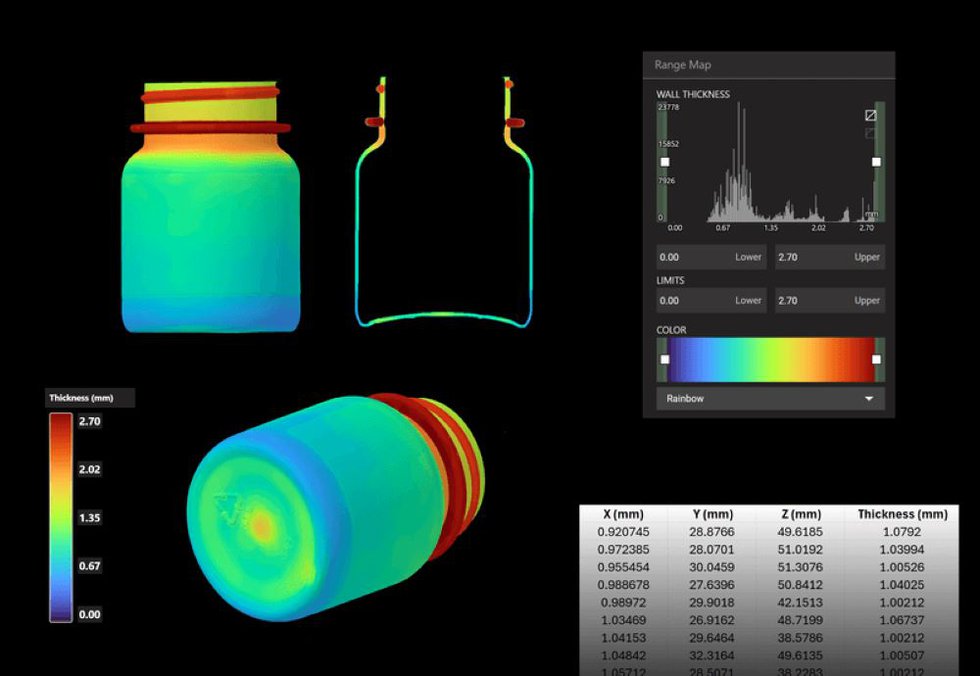
Task: Click the right histogram range slider handle
Action: click(876, 160)
